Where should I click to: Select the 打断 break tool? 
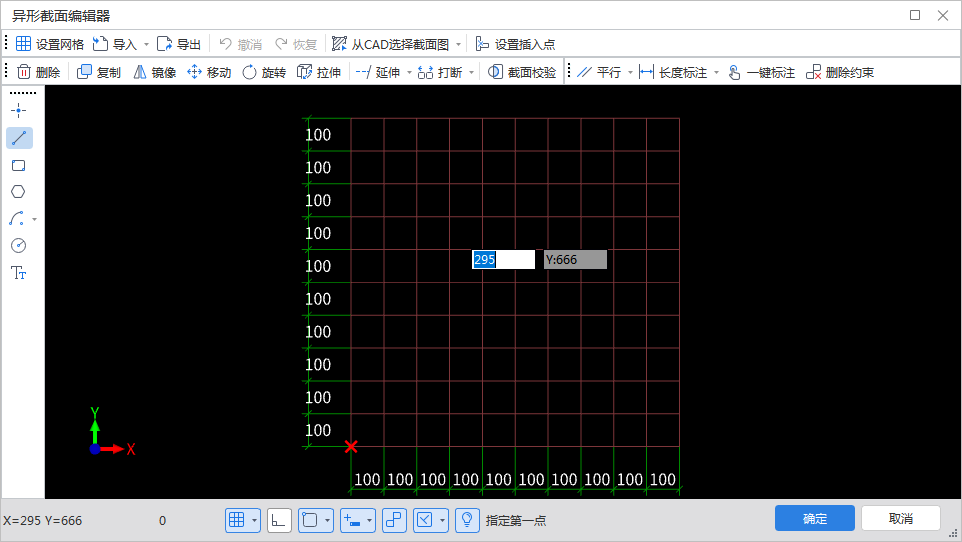pos(440,72)
